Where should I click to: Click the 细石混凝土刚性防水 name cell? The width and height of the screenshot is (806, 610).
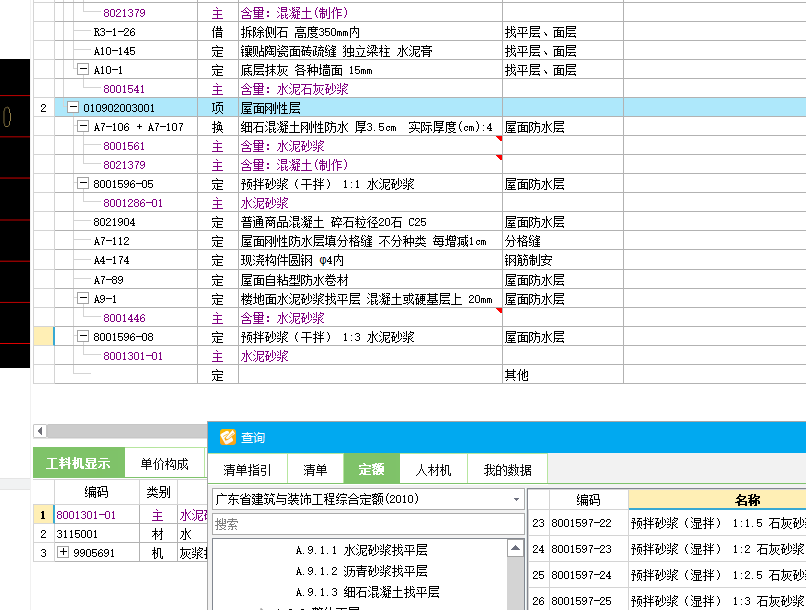click(x=370, y=127)
